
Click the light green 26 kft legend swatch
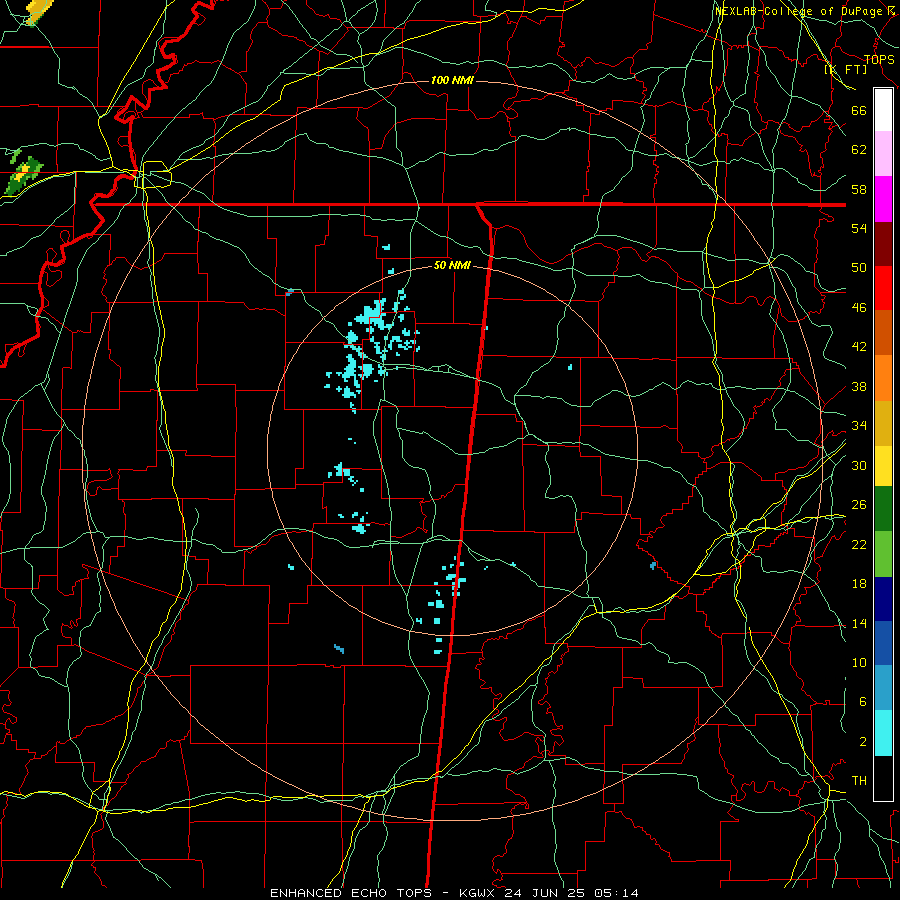tap(883, 554)
